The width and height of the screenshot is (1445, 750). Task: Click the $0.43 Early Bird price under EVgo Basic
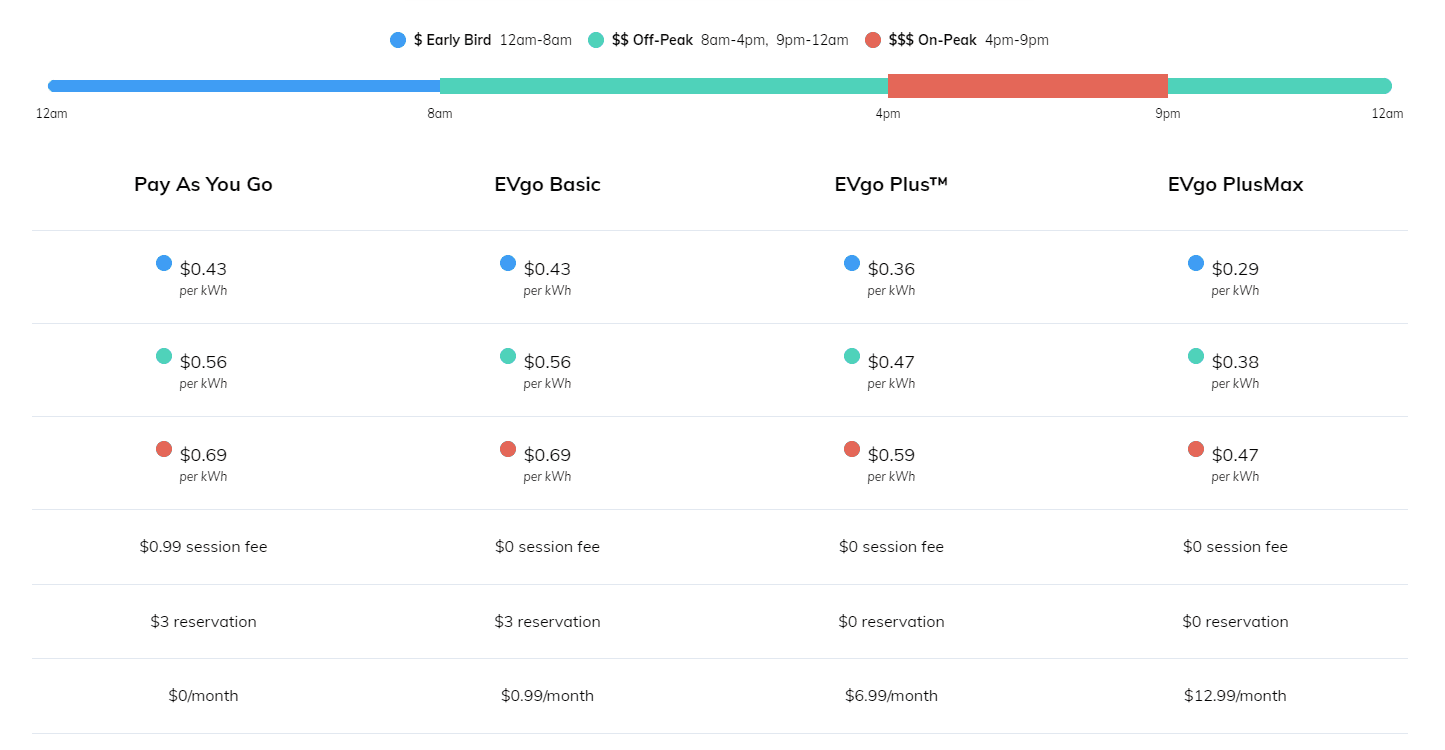547,269
